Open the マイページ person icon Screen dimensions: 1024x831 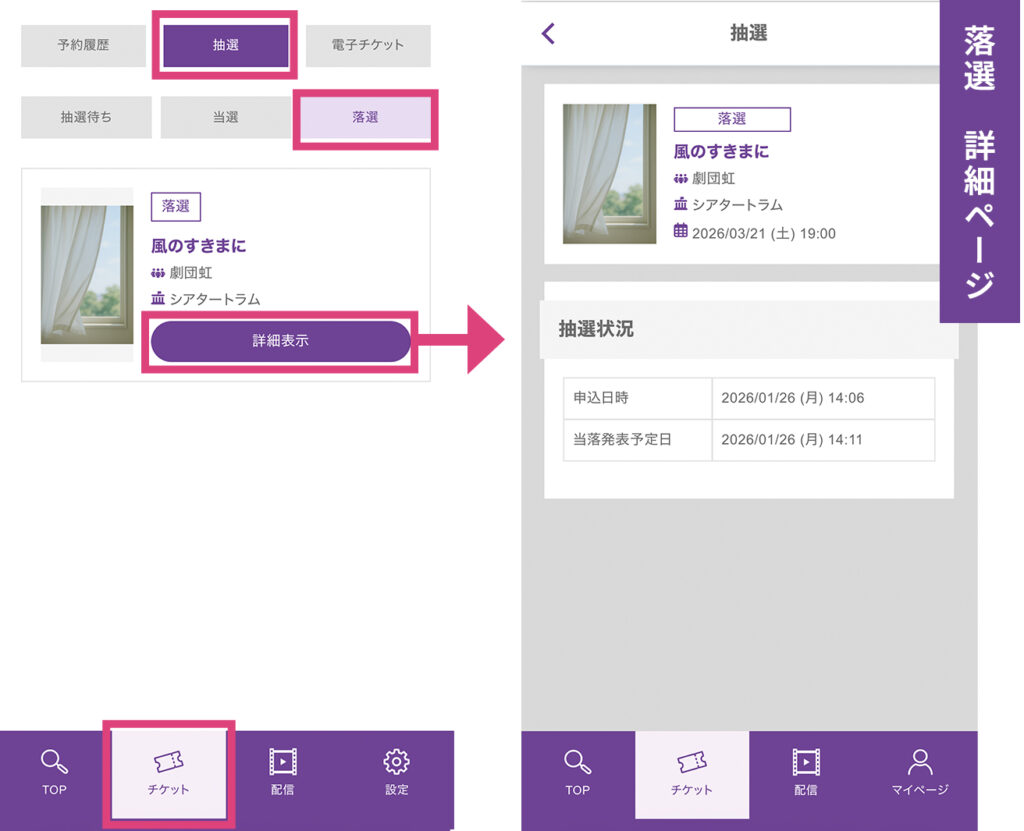920,763
